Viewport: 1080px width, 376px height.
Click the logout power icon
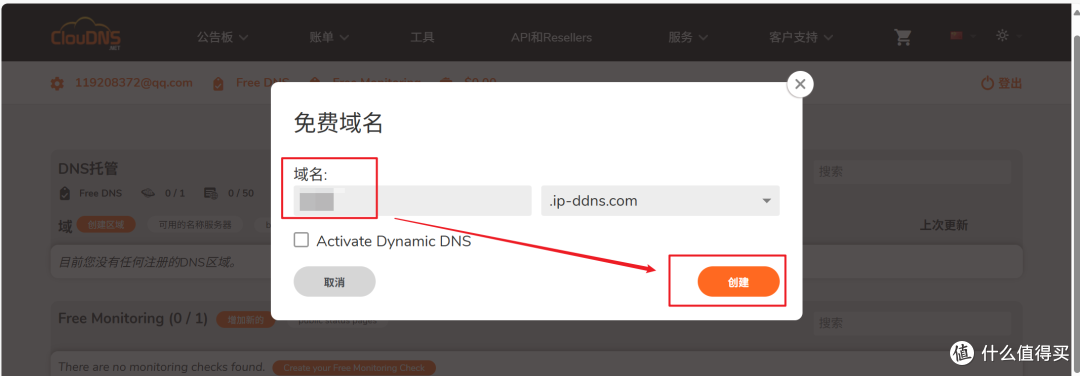click(988, 83)
